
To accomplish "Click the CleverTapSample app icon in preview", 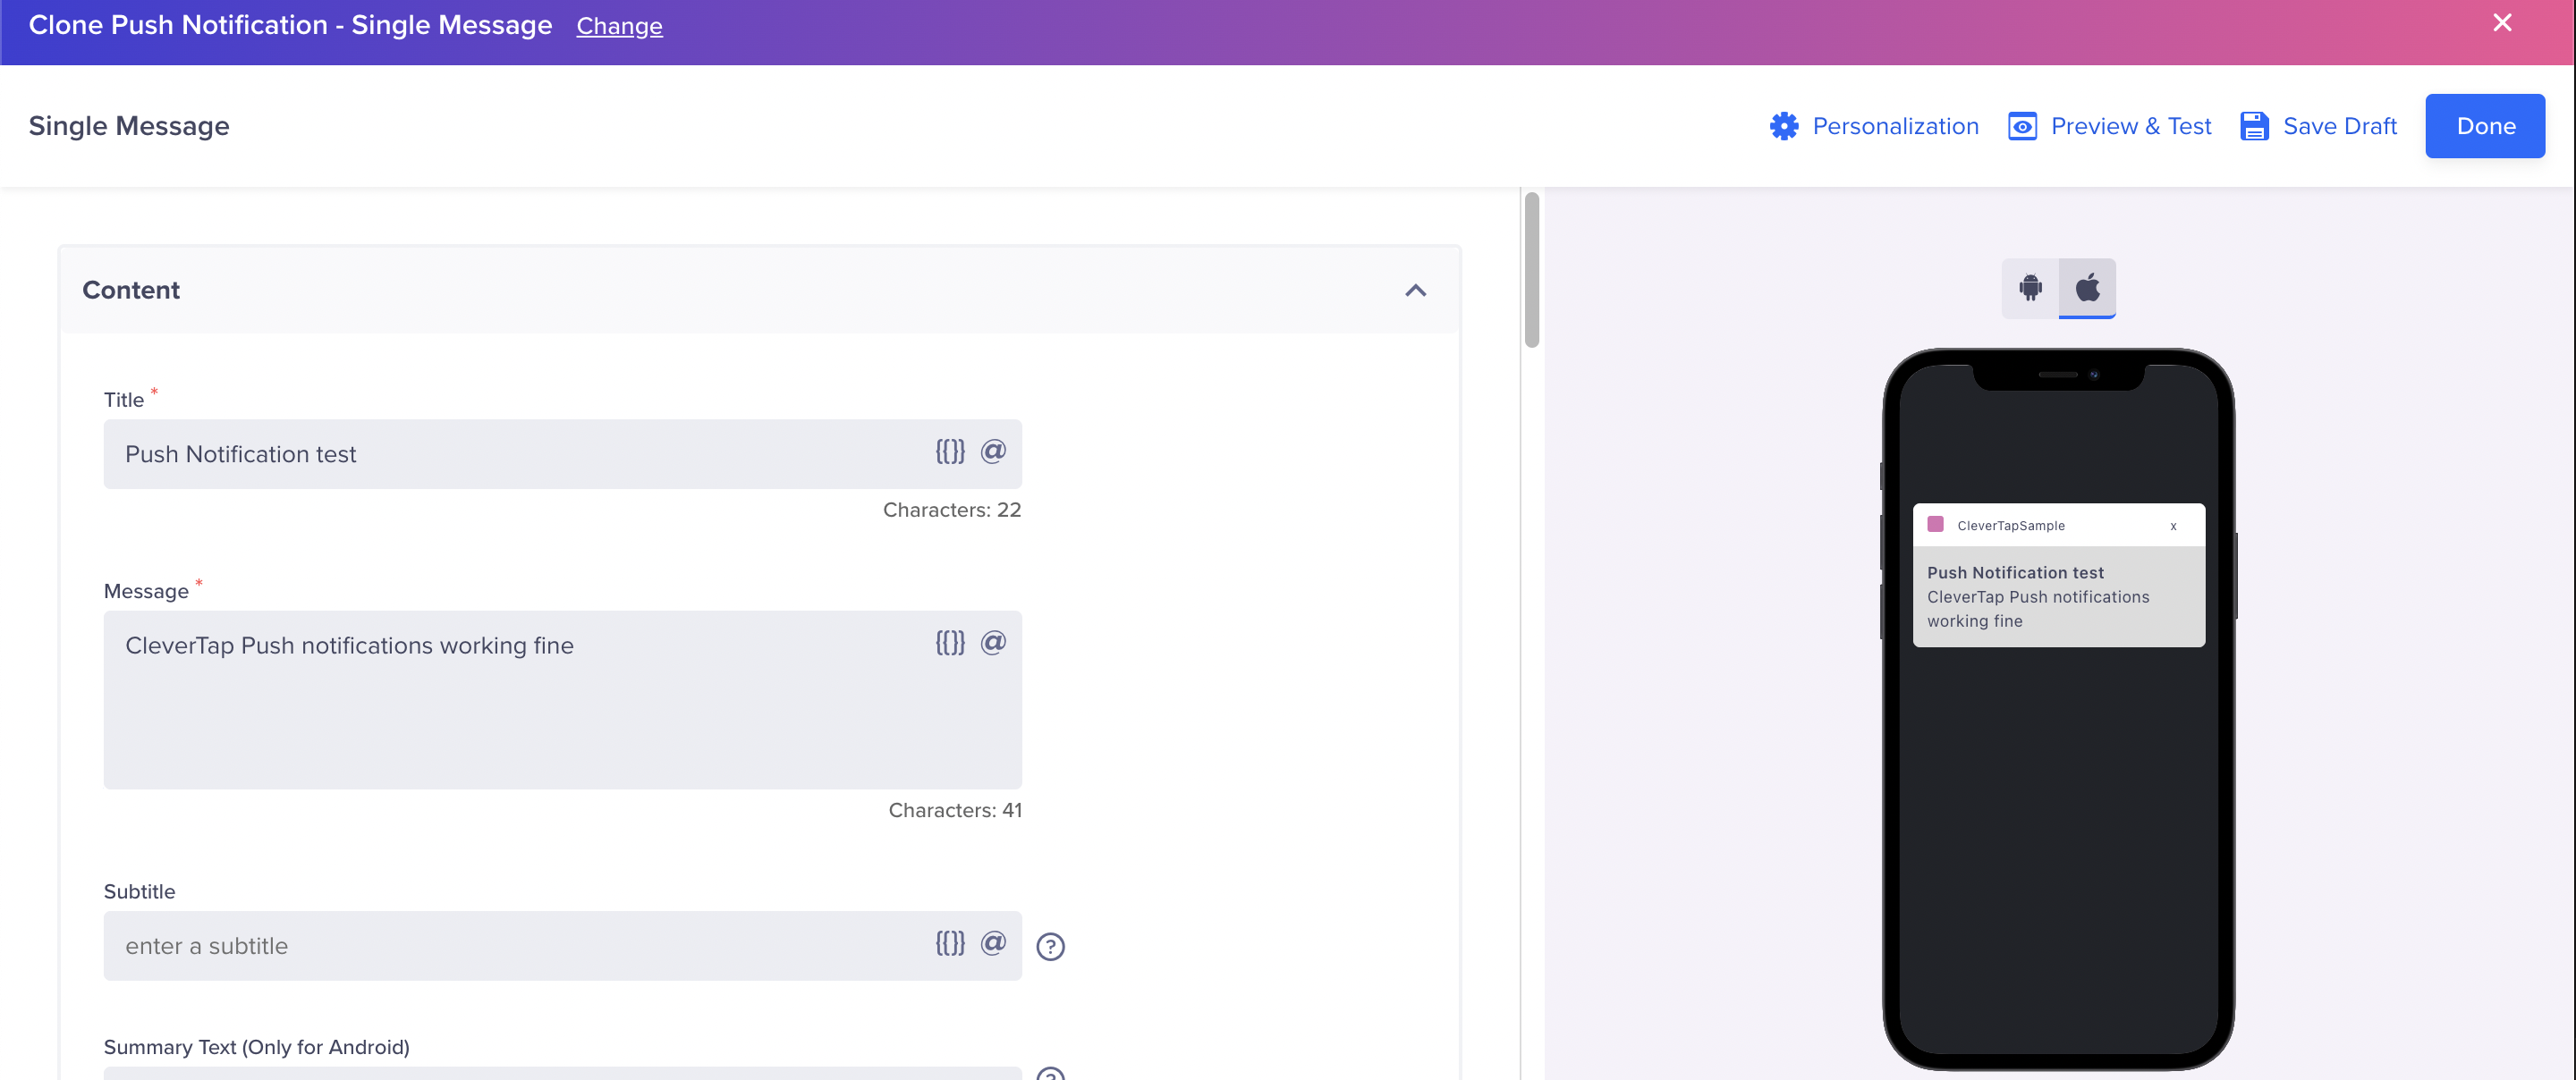I will click(1935, 524).
